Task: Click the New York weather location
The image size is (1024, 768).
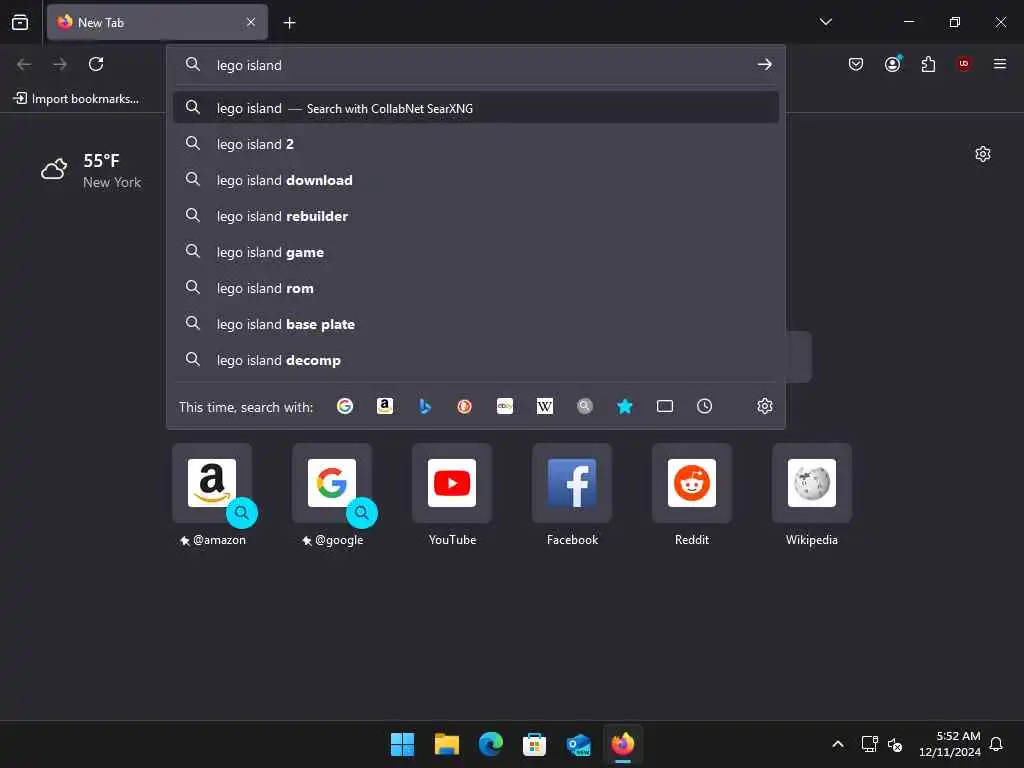Action: point(112,182)
